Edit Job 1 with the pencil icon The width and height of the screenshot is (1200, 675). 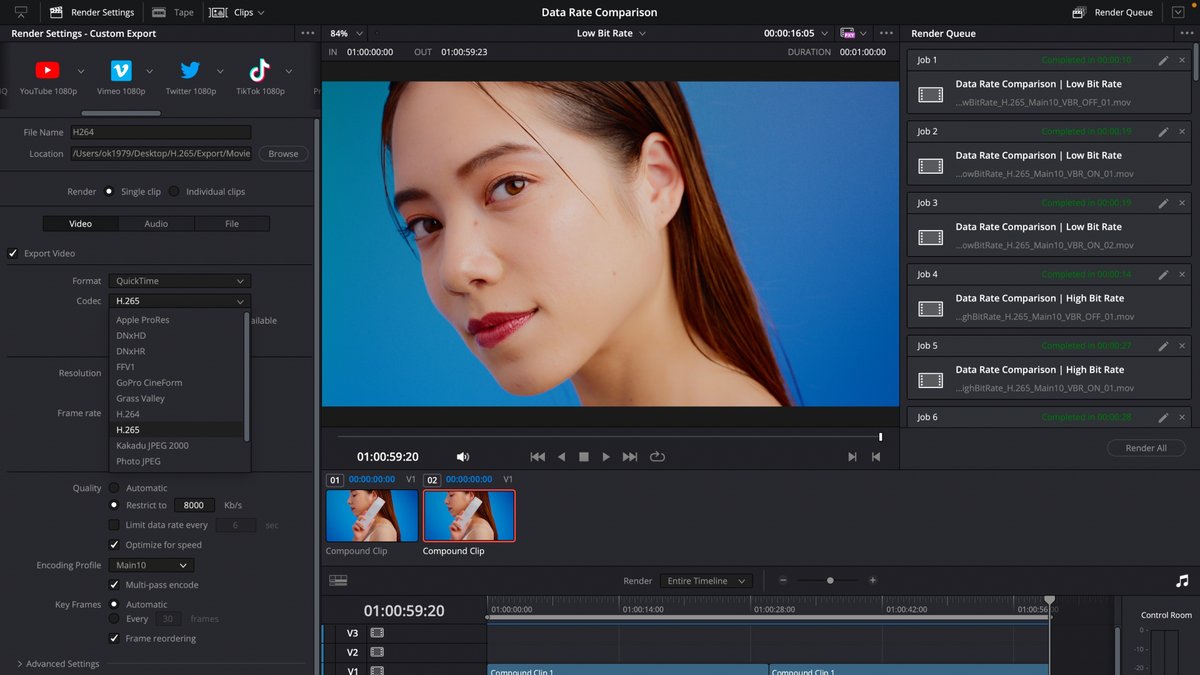pos(1163,61)
